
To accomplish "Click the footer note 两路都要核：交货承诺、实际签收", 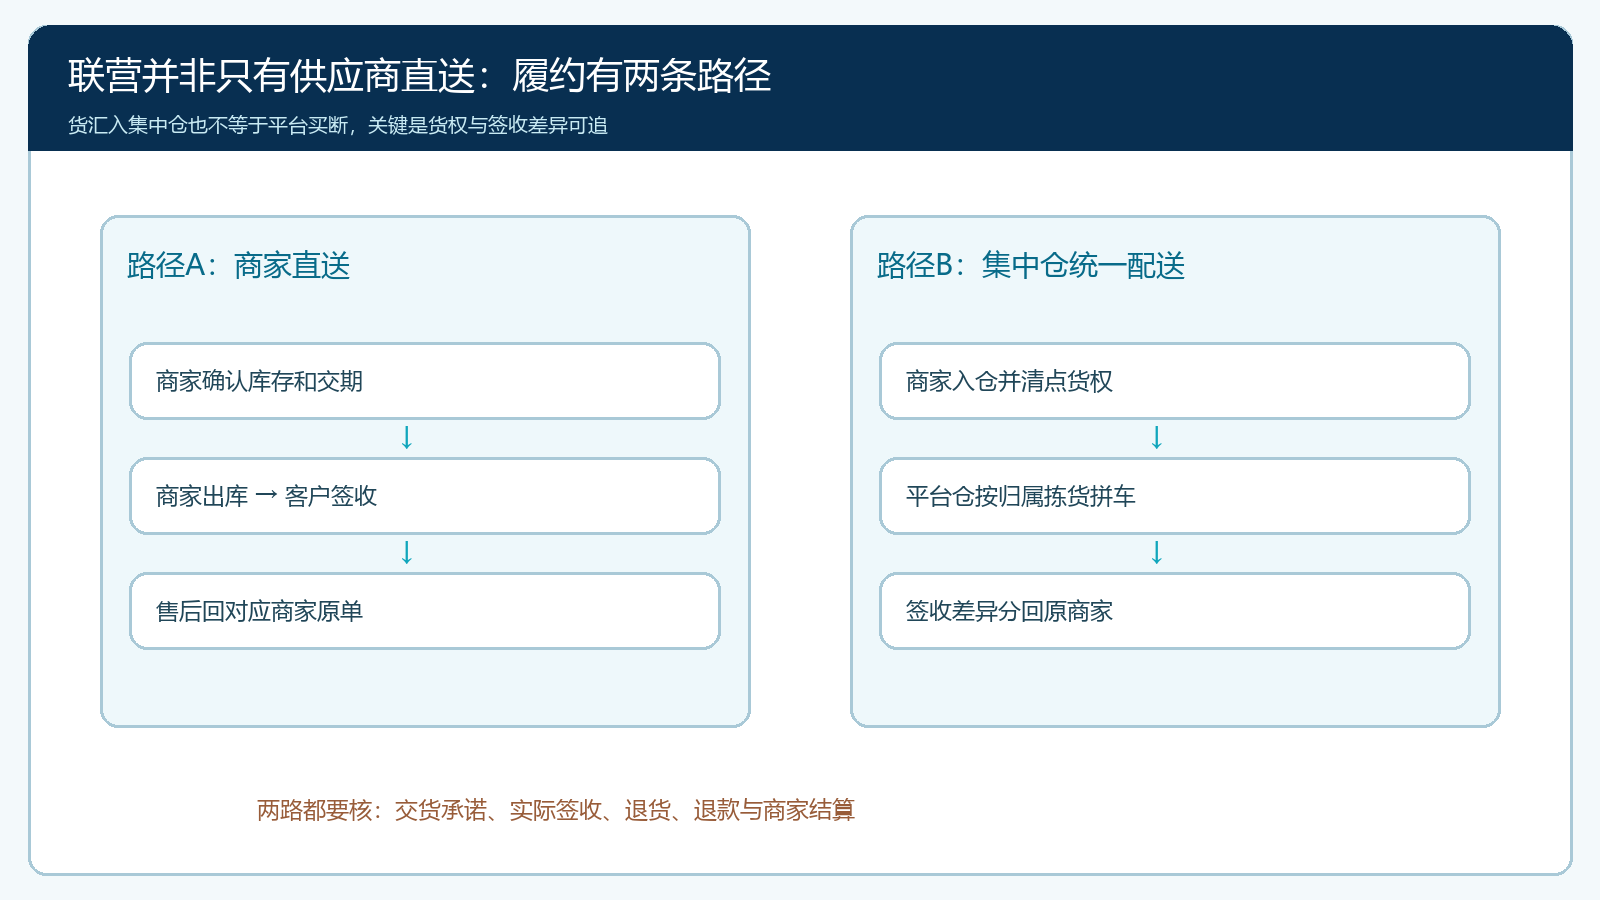I will click(x=430, y=810).
